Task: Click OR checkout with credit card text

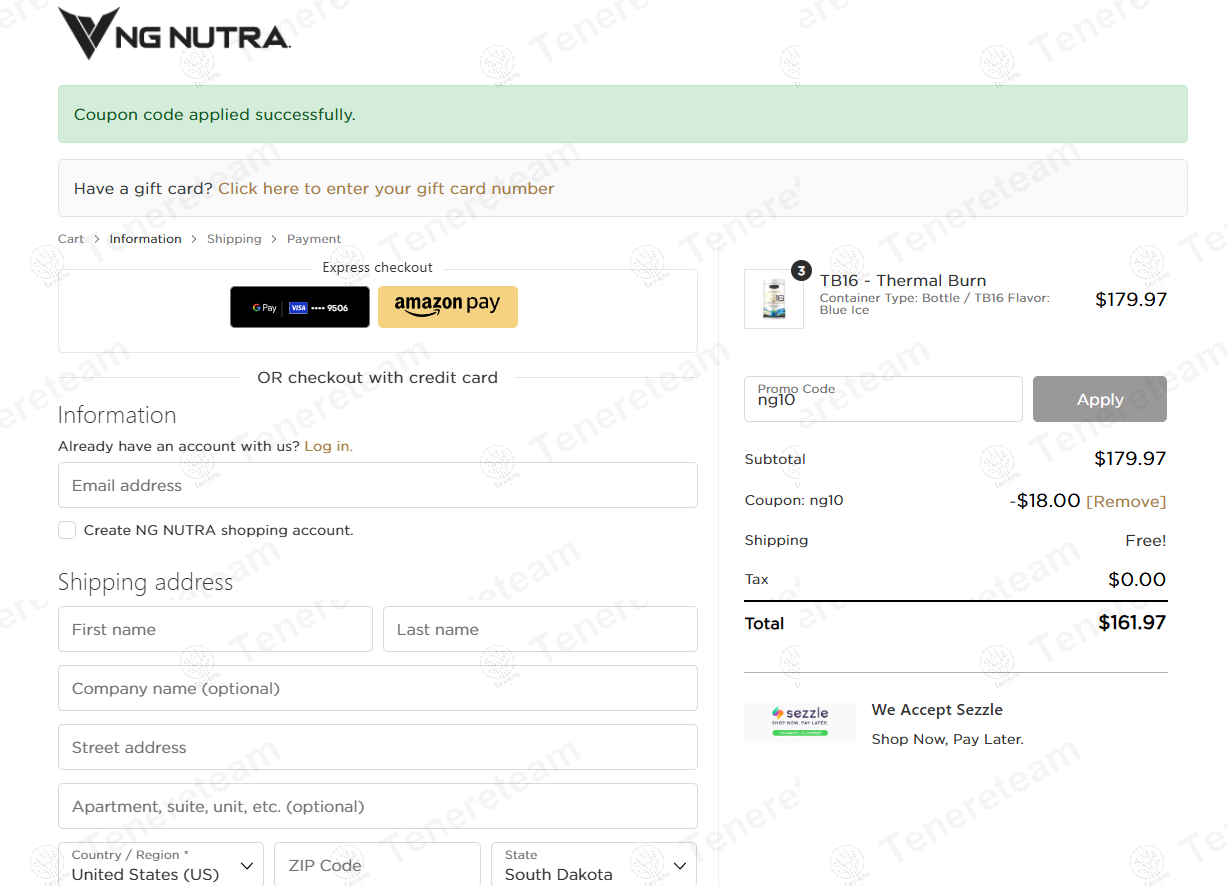Action: click(x=378, y=377)
